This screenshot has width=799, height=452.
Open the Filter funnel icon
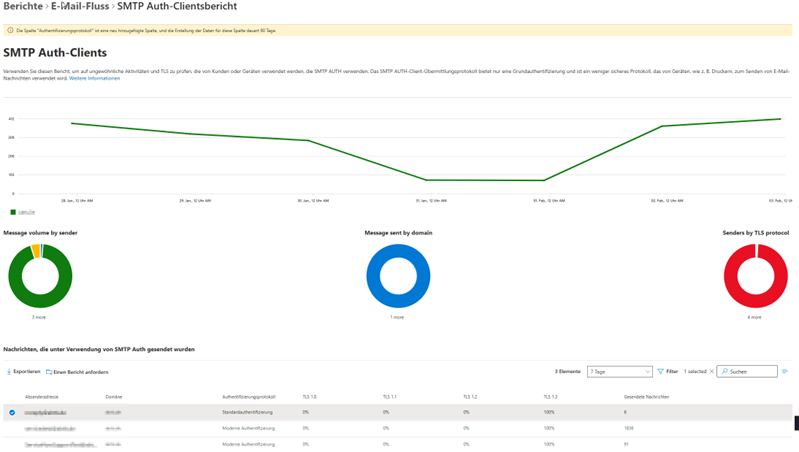tap(660, 371)
